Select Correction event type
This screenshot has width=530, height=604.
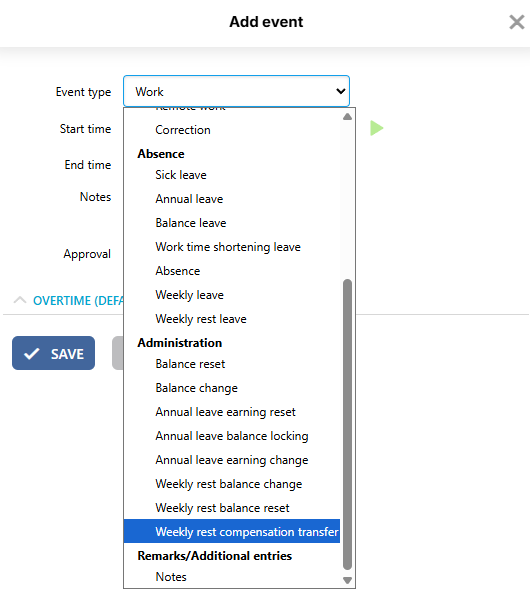[x=232, y=130]
